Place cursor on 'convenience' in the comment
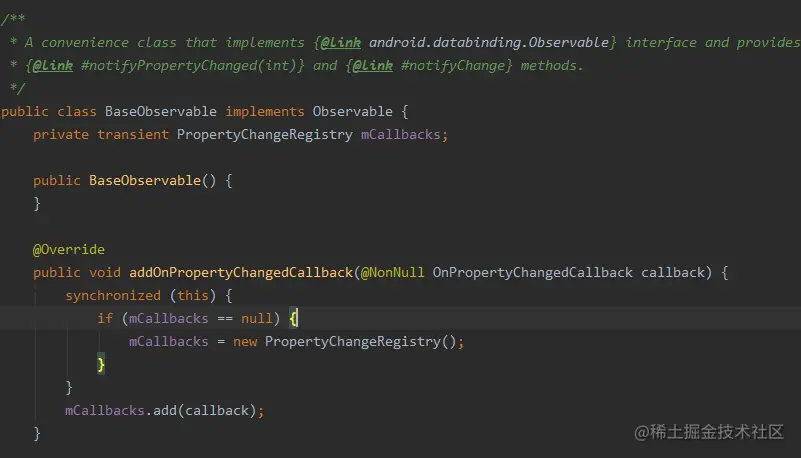 click(x=85, y=42)
